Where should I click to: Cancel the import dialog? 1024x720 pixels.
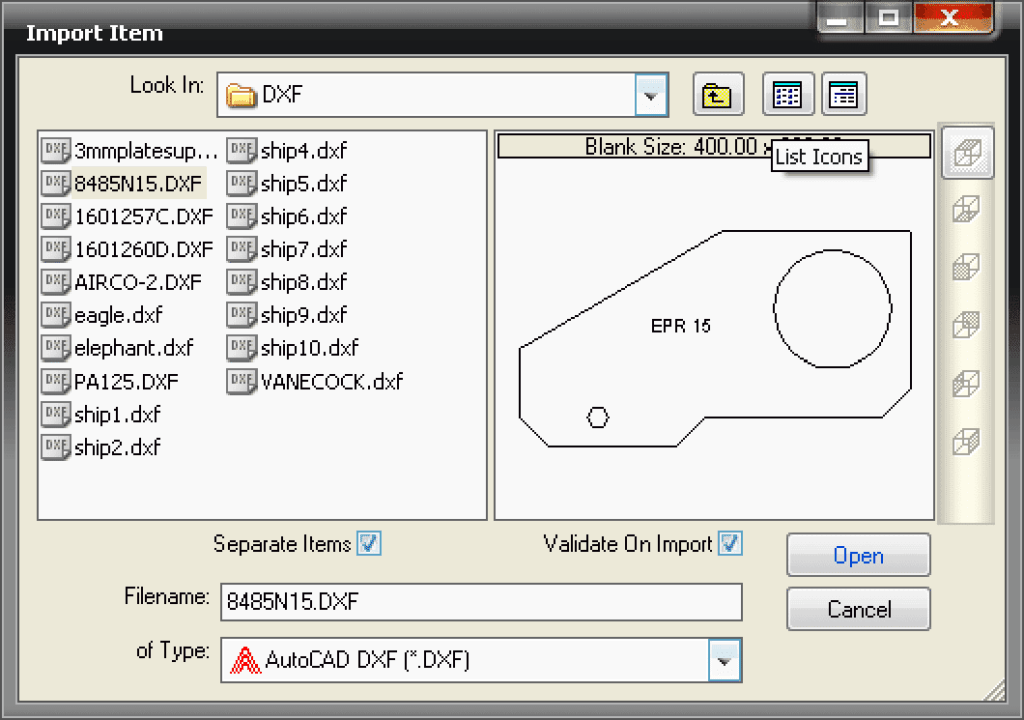(x=858, y=609)
